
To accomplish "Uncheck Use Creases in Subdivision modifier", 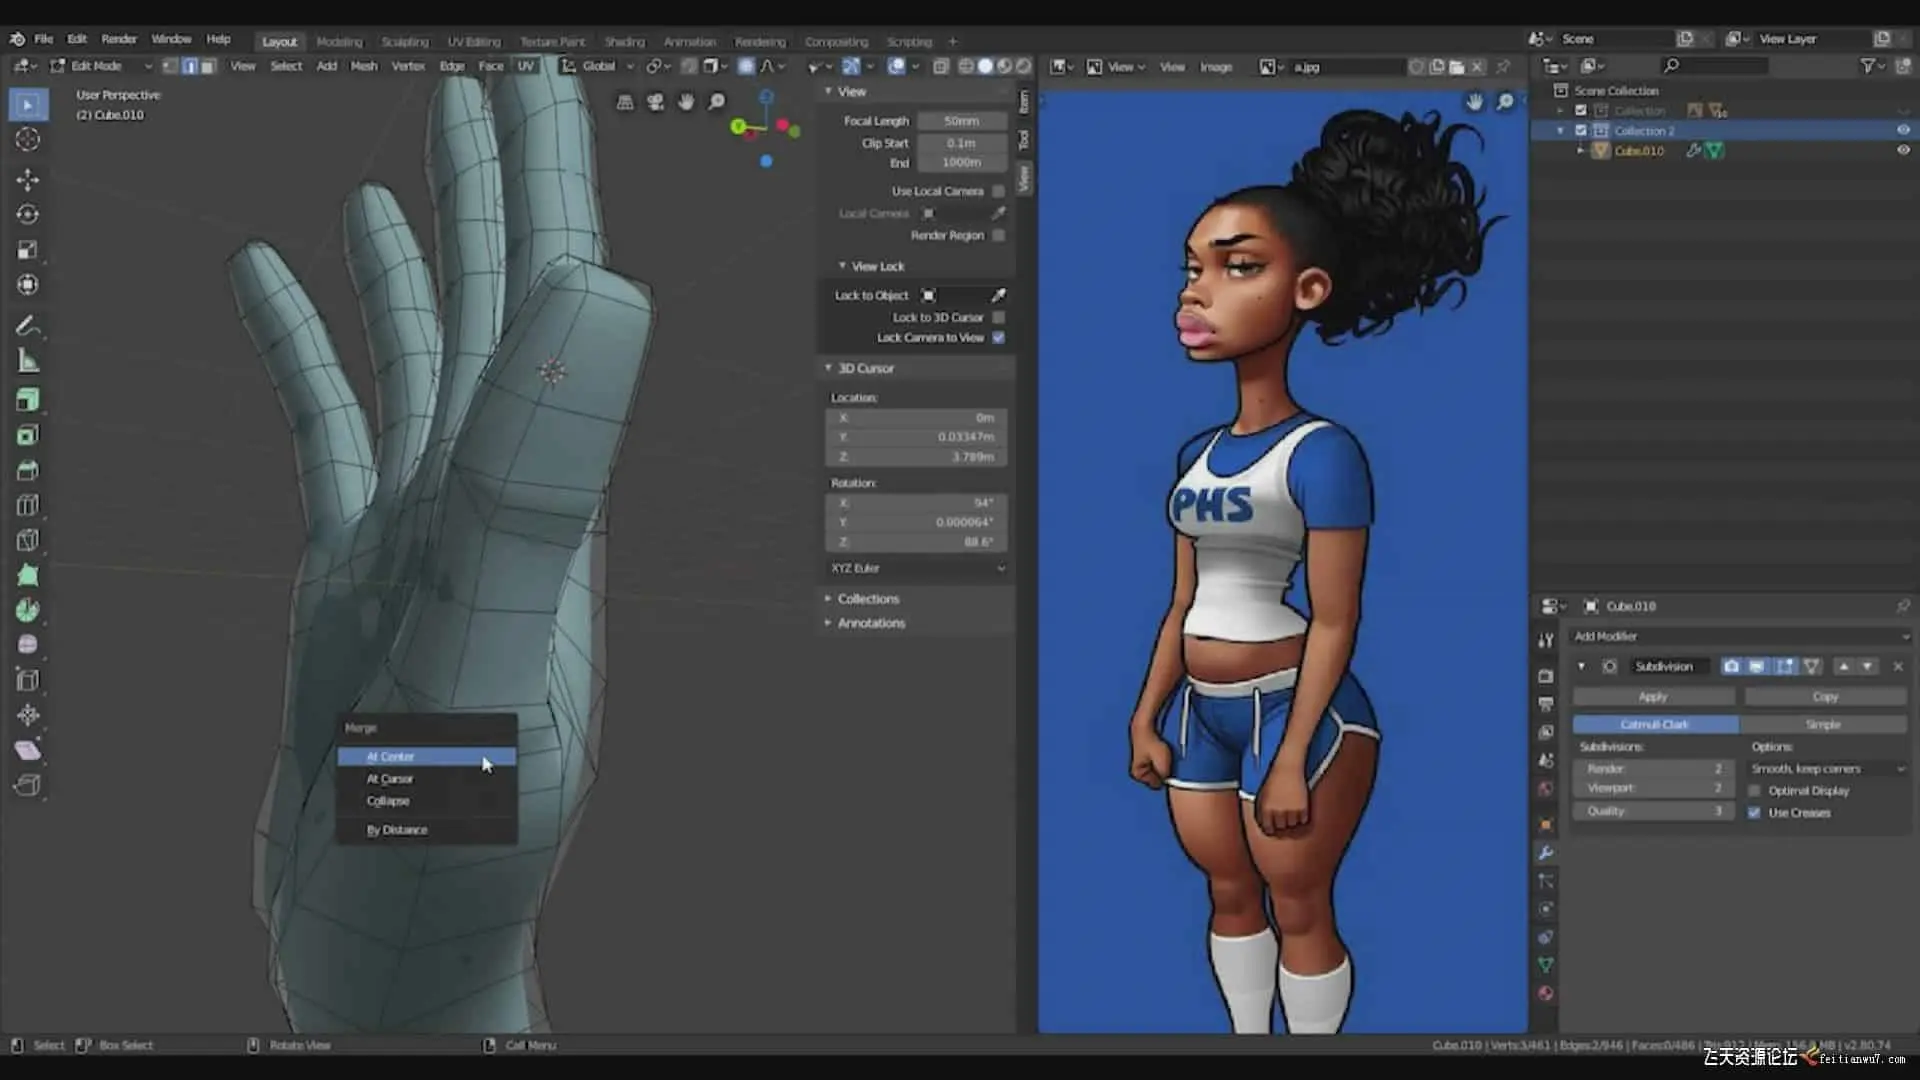I will [1754, 813].
